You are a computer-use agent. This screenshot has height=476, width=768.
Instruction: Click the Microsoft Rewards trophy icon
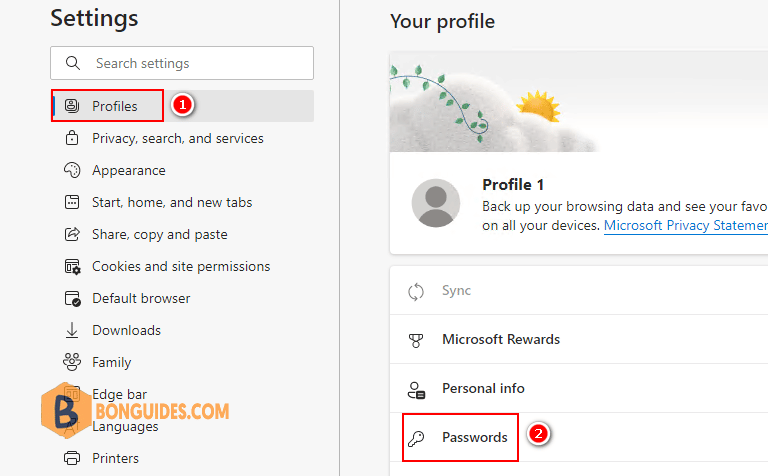416,340
